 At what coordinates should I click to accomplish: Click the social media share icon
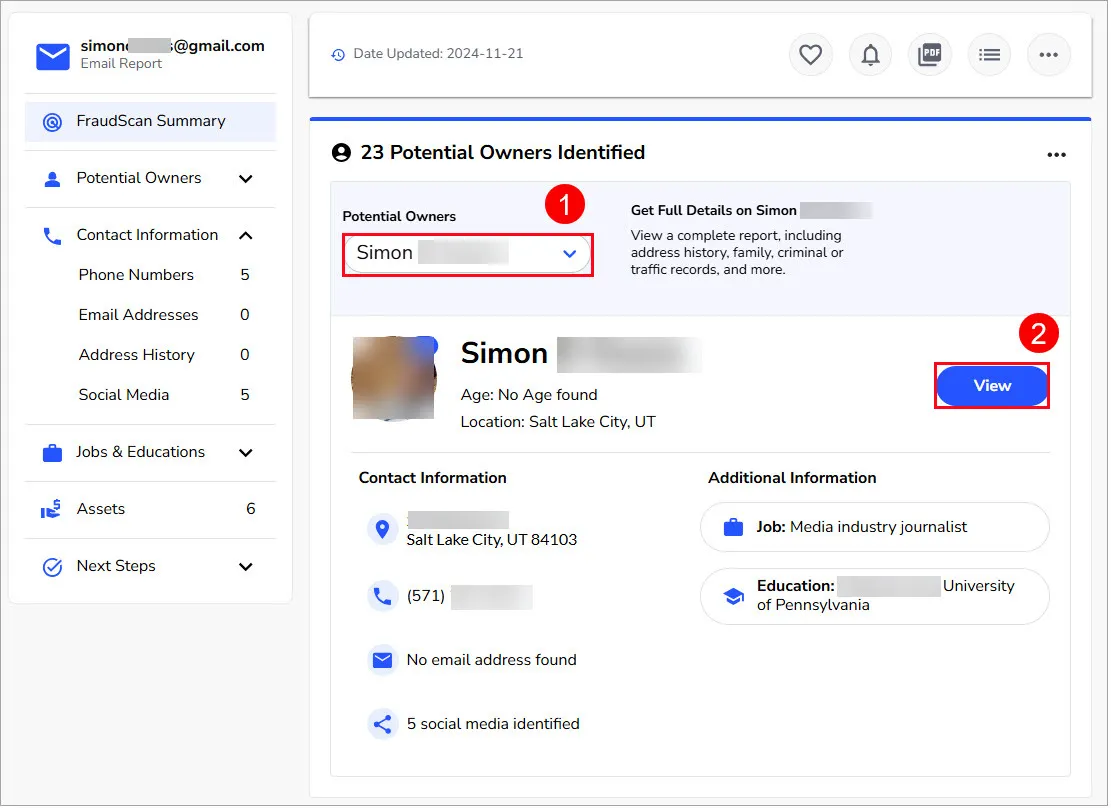click(x=382, y=724)
